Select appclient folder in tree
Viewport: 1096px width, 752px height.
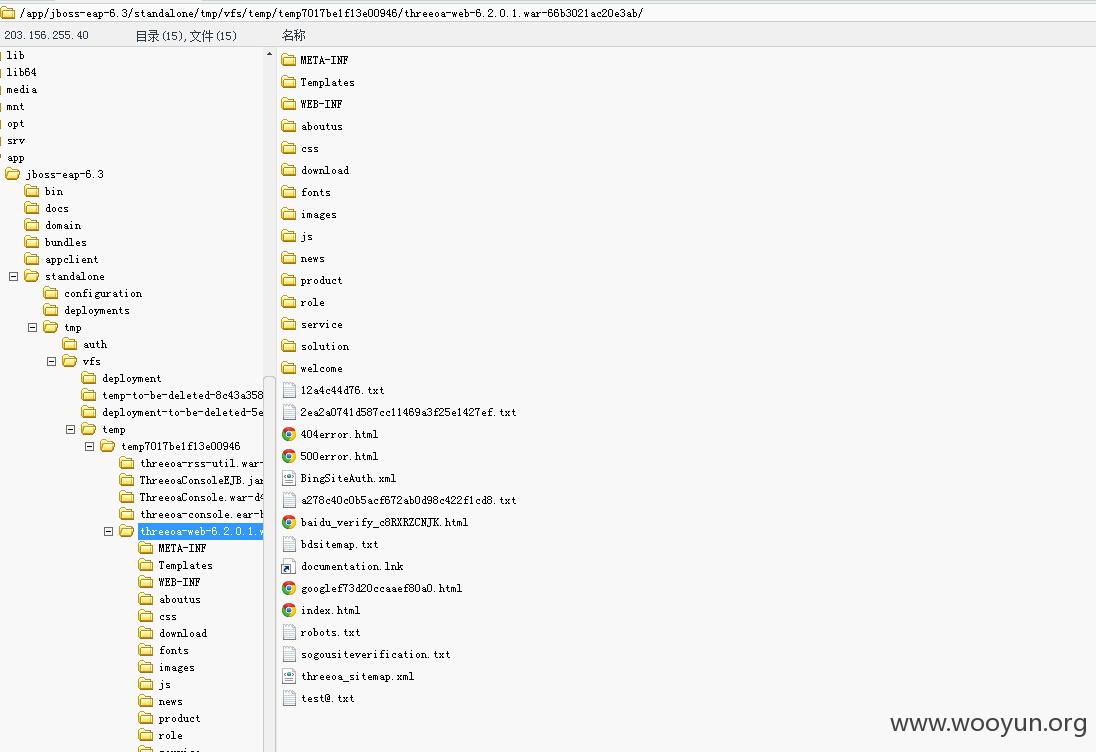(x=71, y=259)
